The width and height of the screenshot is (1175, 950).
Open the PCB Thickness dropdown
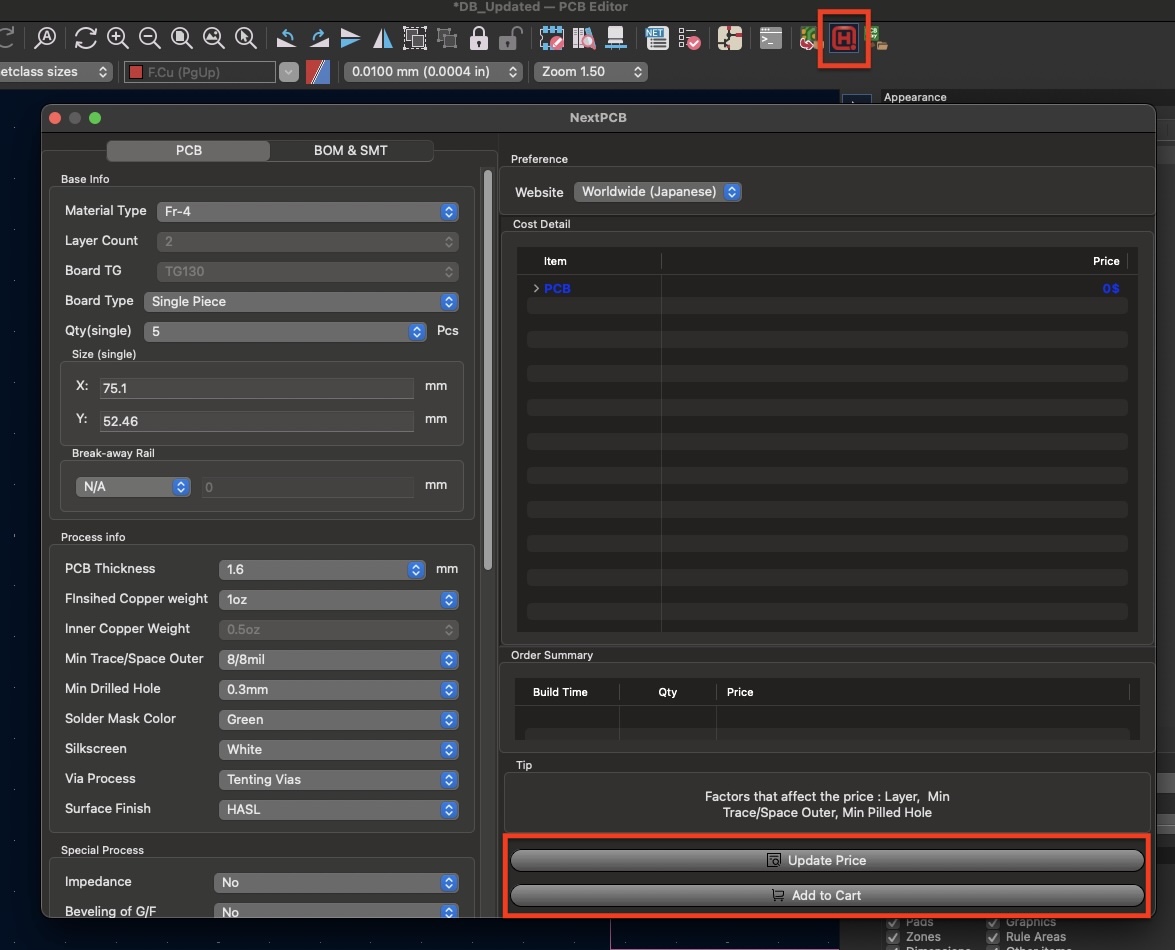[321, 569]
